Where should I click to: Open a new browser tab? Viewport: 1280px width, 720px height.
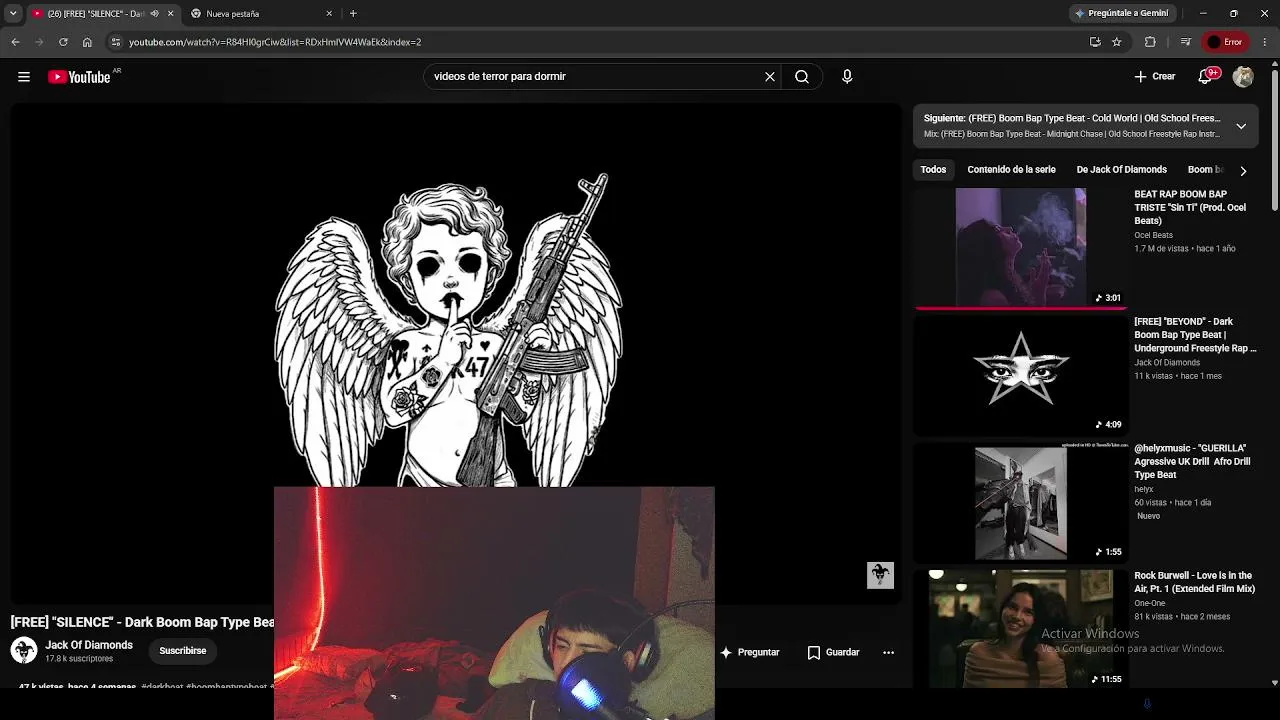[x=353, y=13]
